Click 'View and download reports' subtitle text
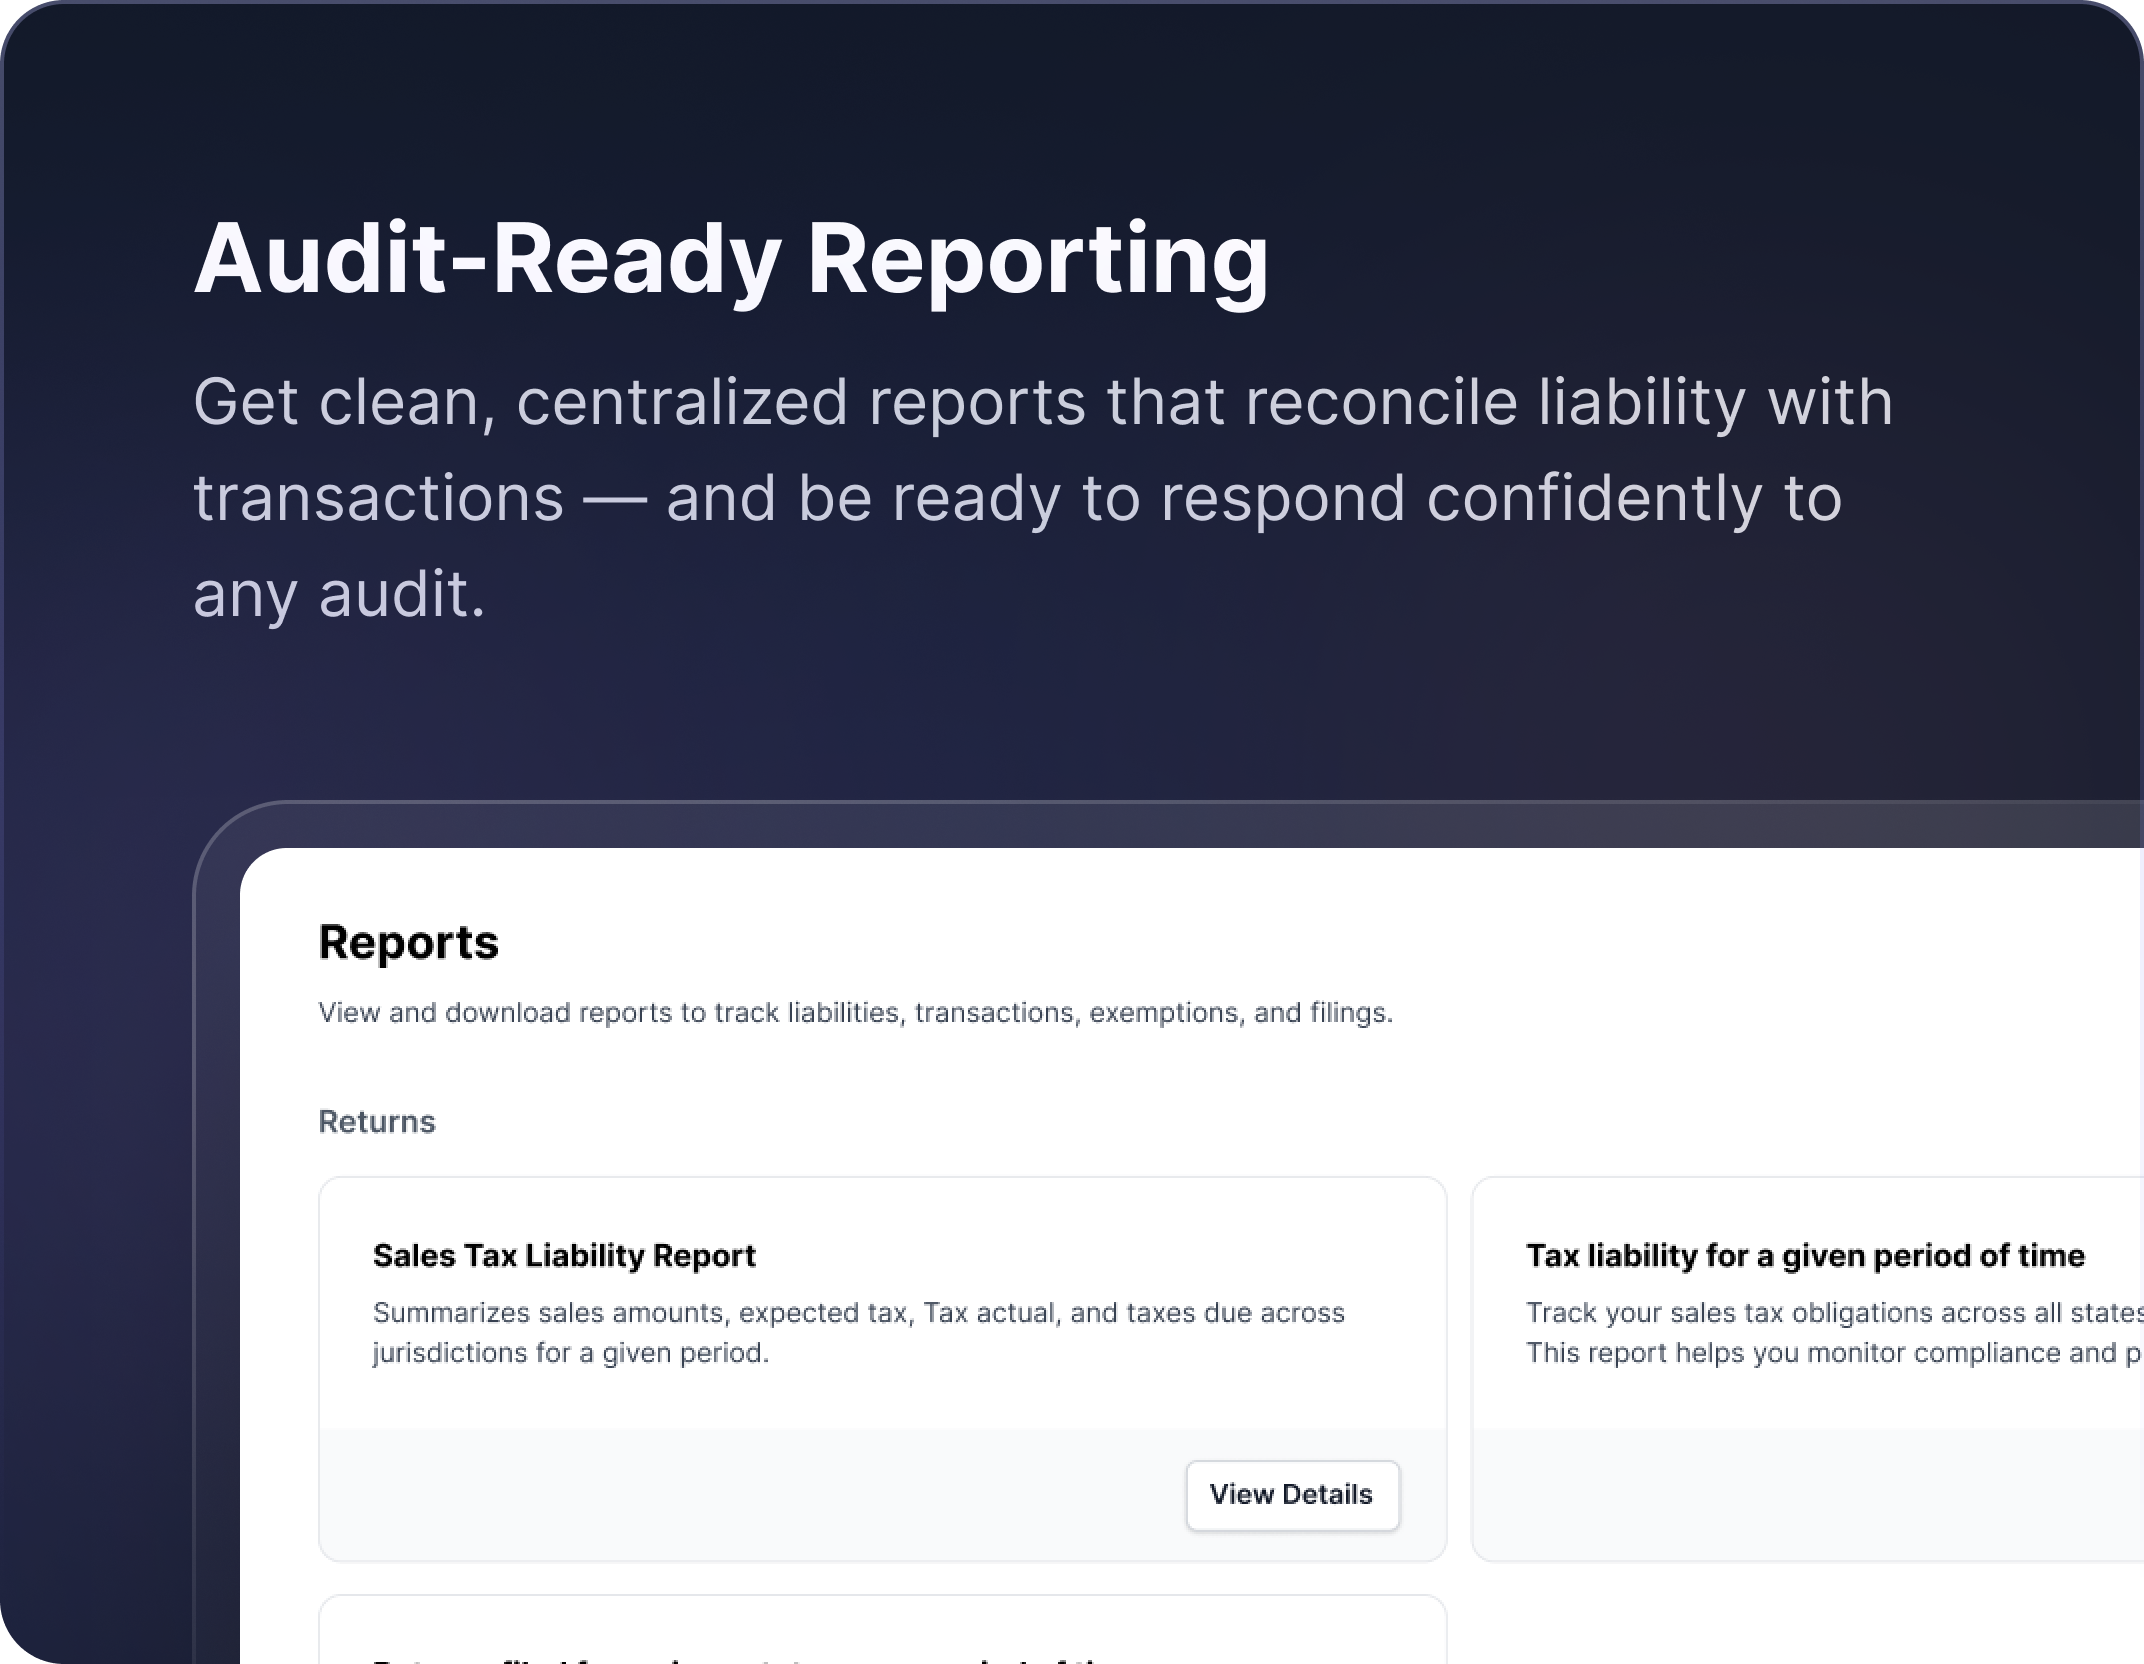Screen dimensions: 2144x1664 pos(855,1013)
